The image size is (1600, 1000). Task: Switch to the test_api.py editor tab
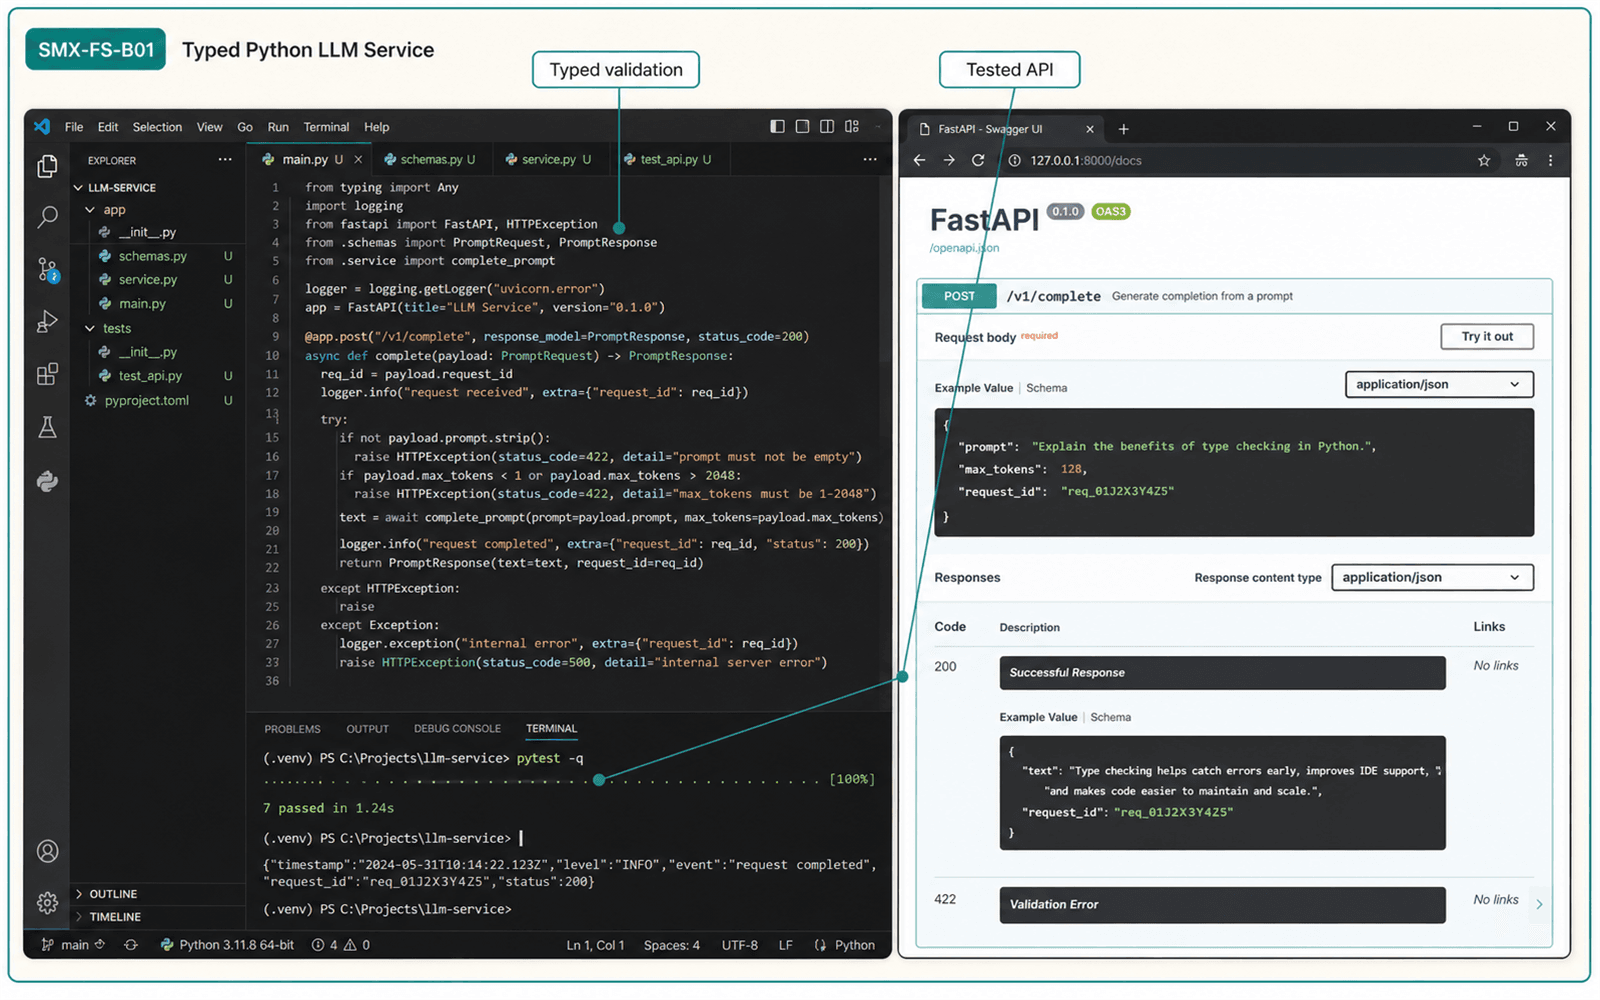click(x=668, y=159)
